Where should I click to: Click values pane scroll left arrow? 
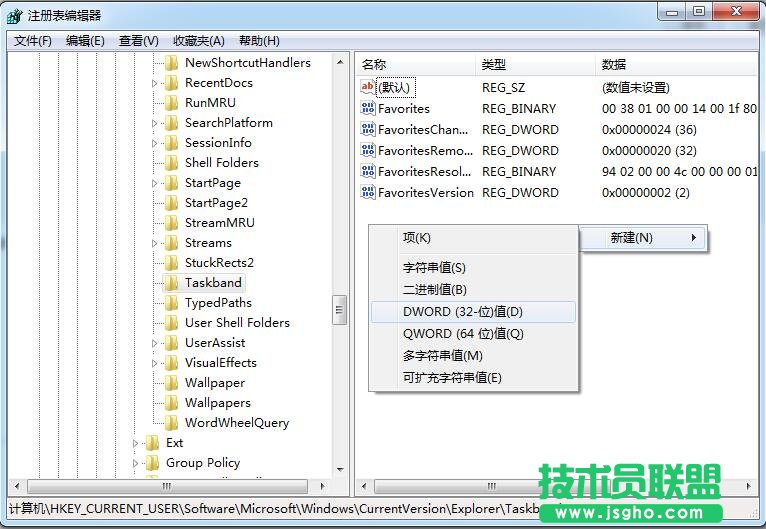[364, 487]
